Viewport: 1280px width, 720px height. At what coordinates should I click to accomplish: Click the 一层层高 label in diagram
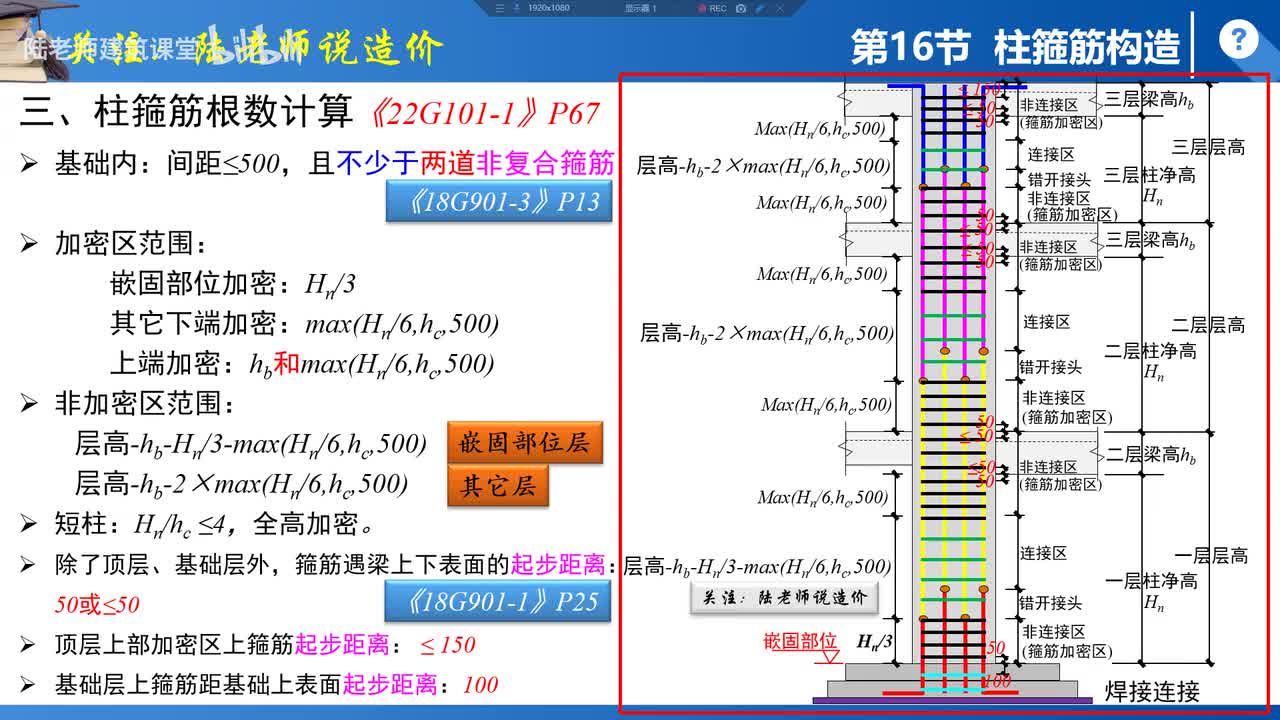point(1211,555)
